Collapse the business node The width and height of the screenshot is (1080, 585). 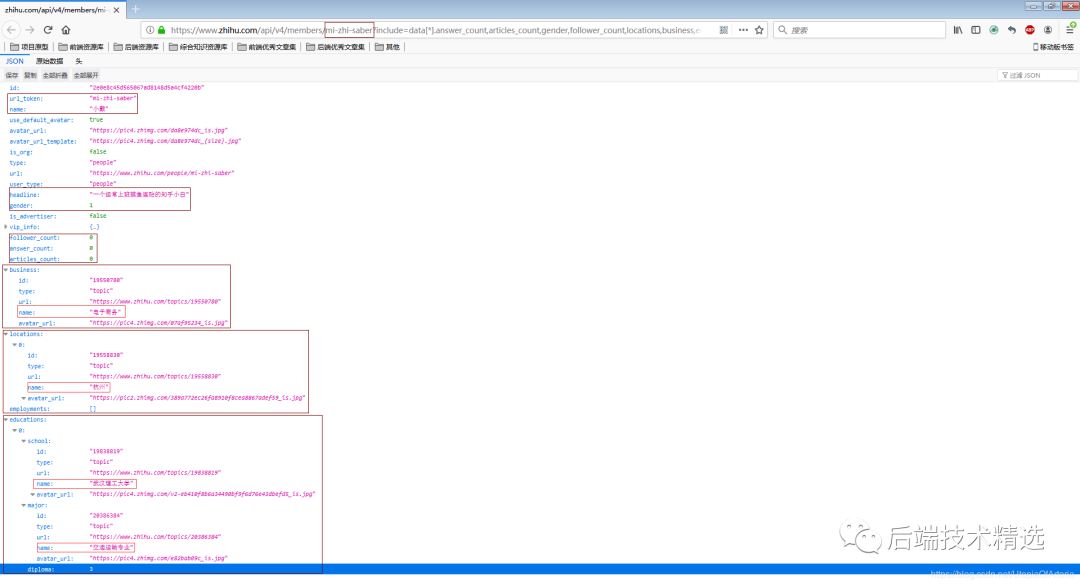pos(6,269)
